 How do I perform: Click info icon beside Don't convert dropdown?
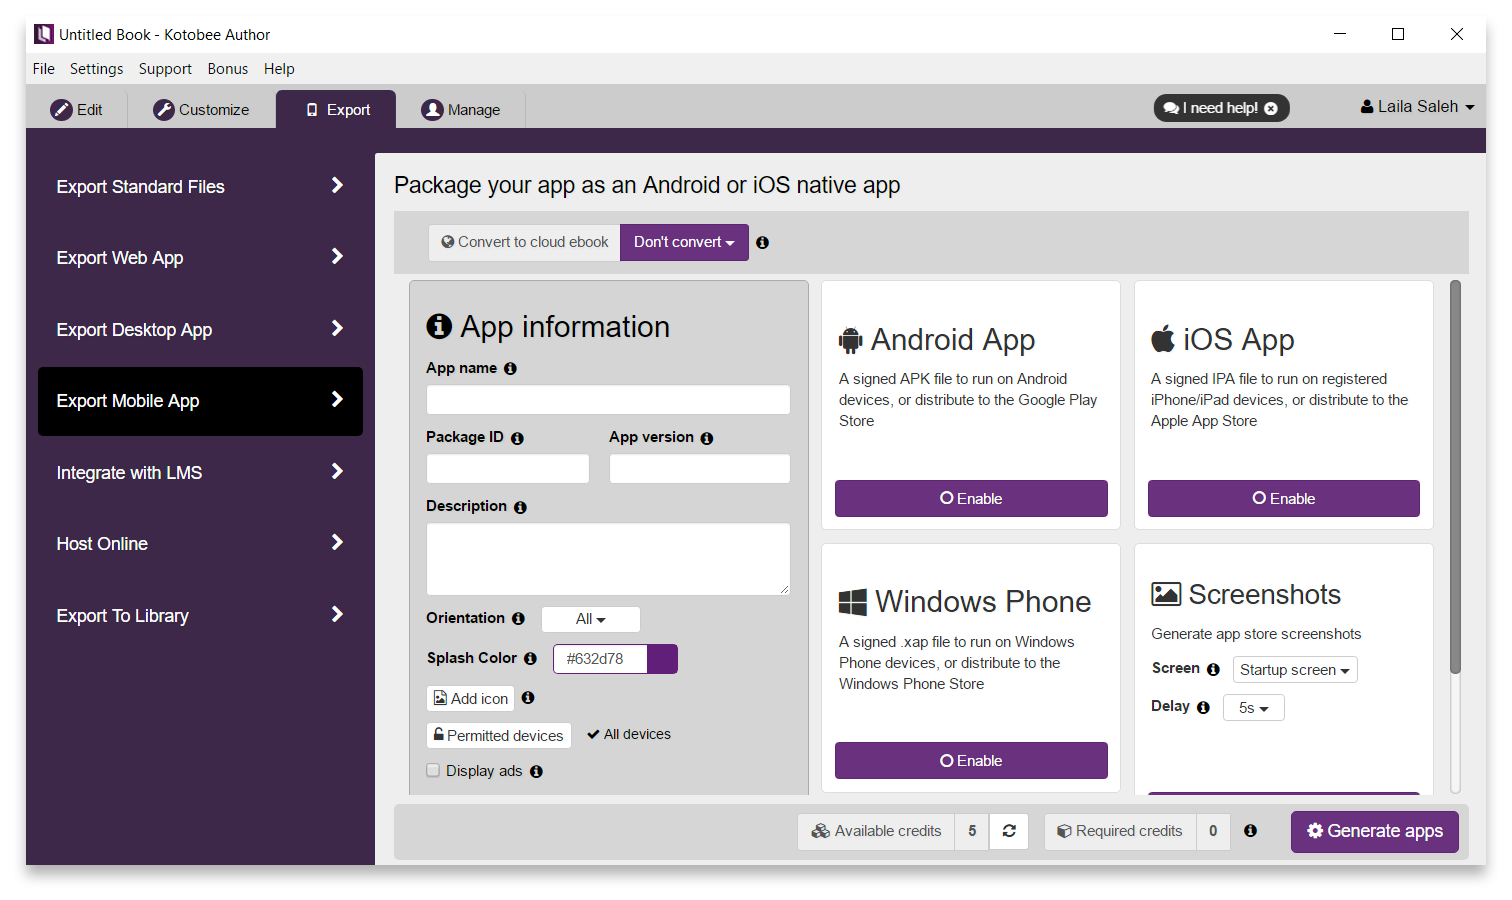[x=762, y=243]
